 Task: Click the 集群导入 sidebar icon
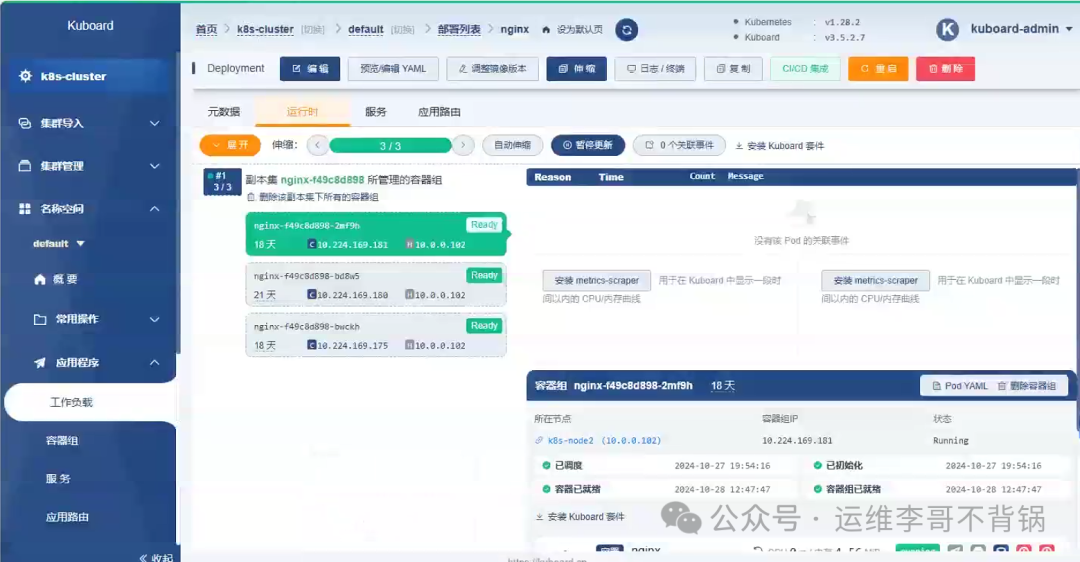point(25,123)
